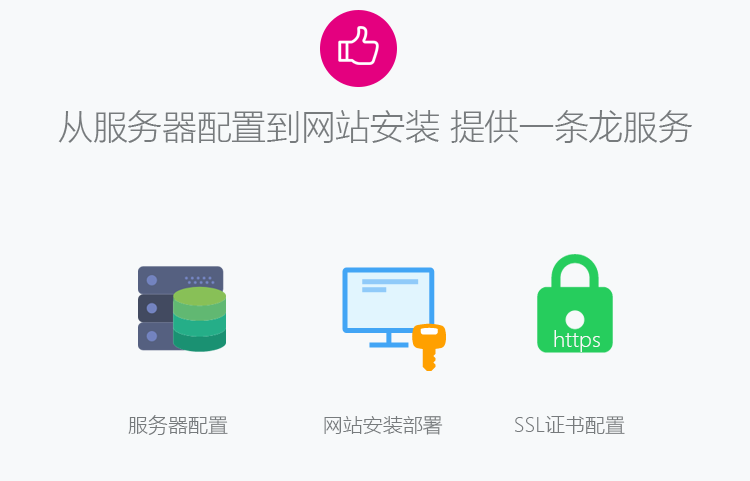Click the text lines on monitor screen
This screenshot has width=750, height=481.
(x=390, y=285)
